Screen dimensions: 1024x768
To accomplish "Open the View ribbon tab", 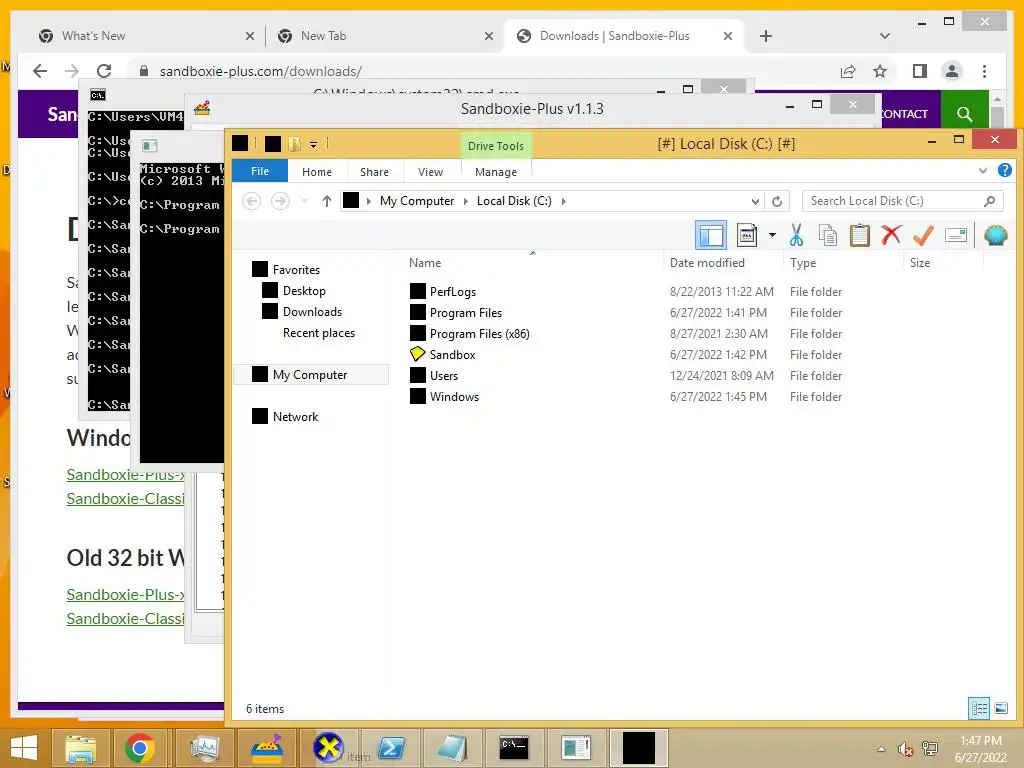I will [430, 172].
